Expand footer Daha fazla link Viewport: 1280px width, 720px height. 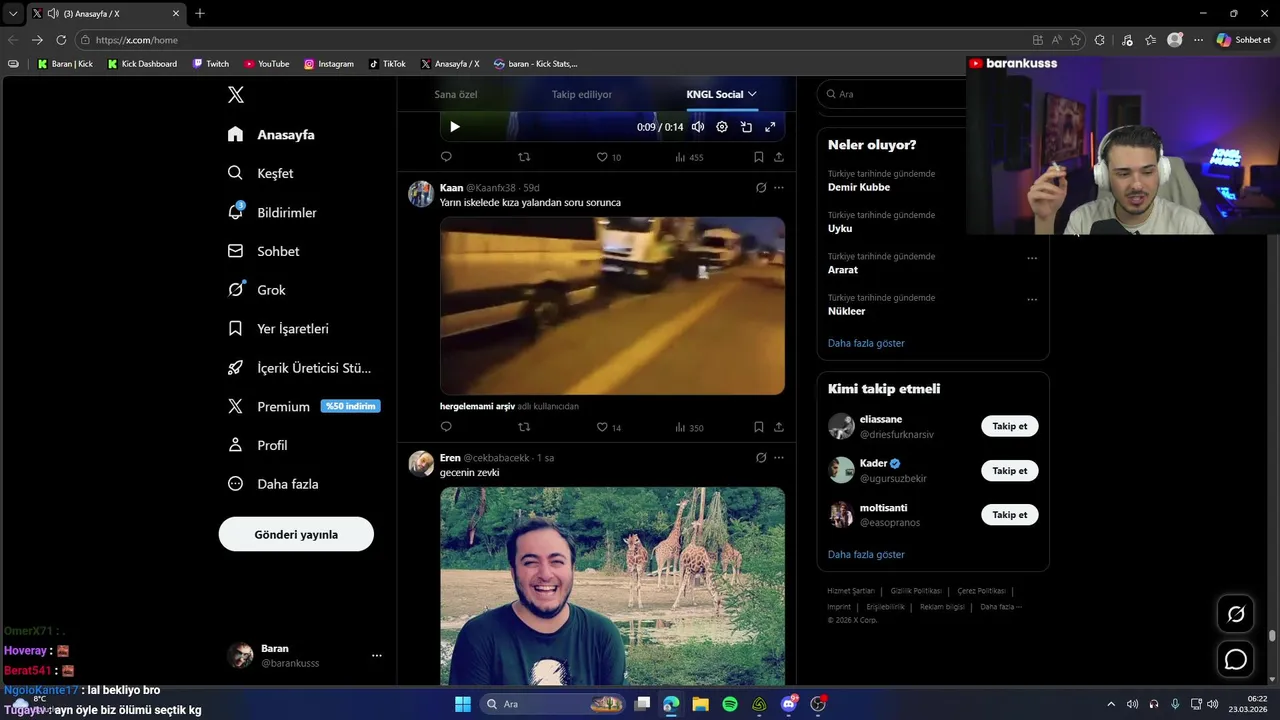click(x=1000, y=607)
